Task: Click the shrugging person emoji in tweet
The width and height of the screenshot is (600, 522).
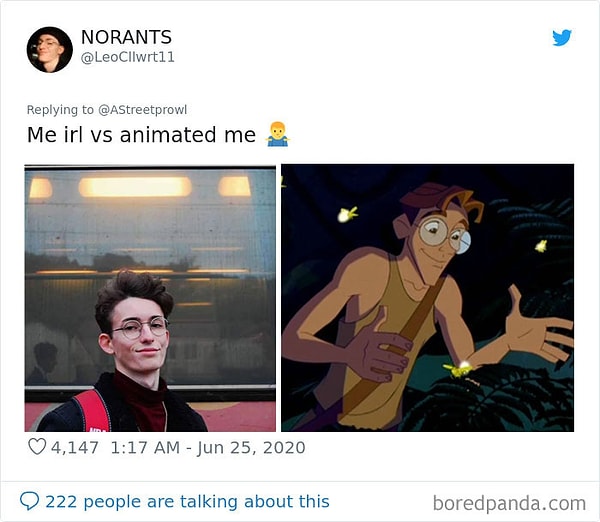Action: [x=277, y=135]
